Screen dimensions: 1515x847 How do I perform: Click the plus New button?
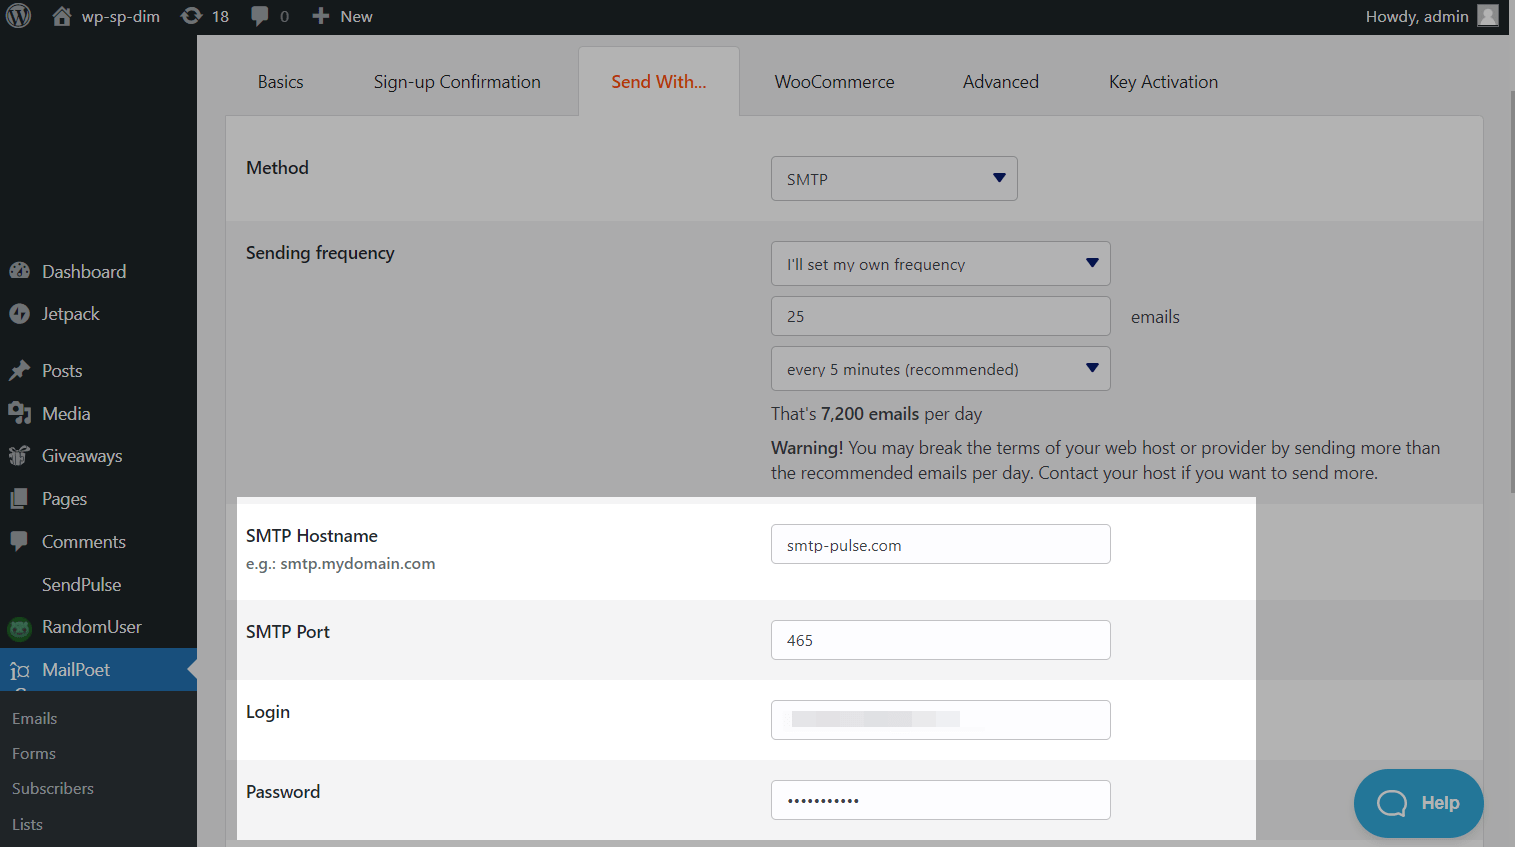pyautogui.click(x=342, y=16)
